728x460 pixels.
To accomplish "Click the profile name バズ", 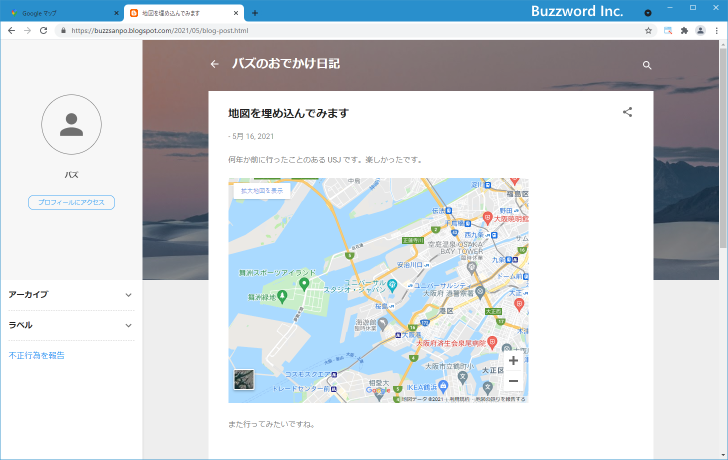I will (x=72, y=175).
